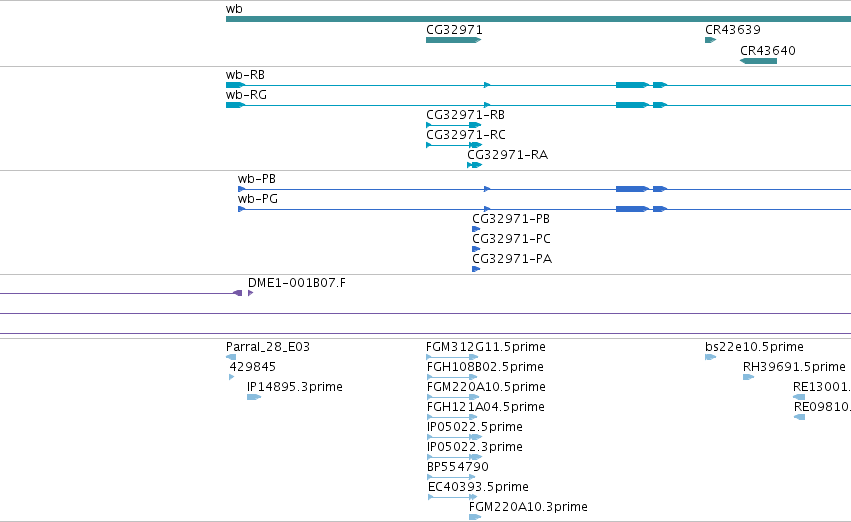Click the CG32971-PA coding segment

click(476, 269)
